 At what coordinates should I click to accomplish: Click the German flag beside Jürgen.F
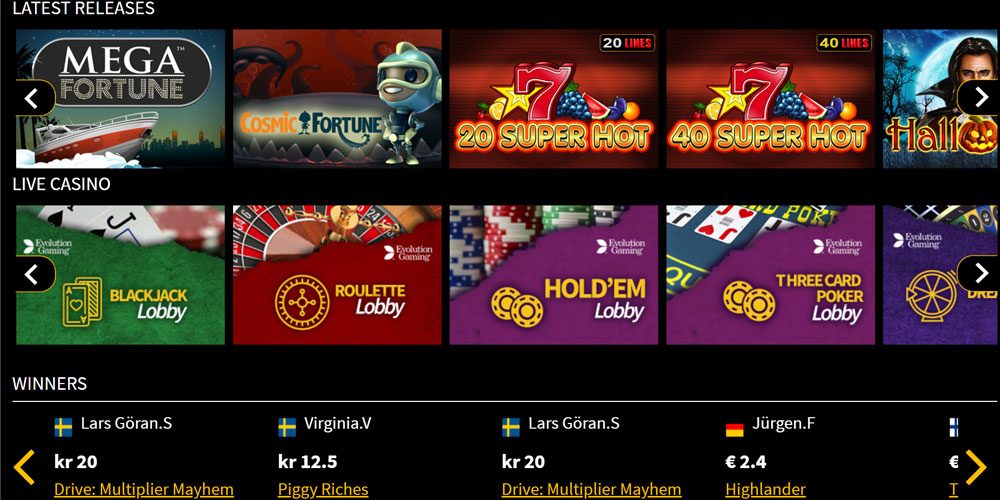point(735,427)
